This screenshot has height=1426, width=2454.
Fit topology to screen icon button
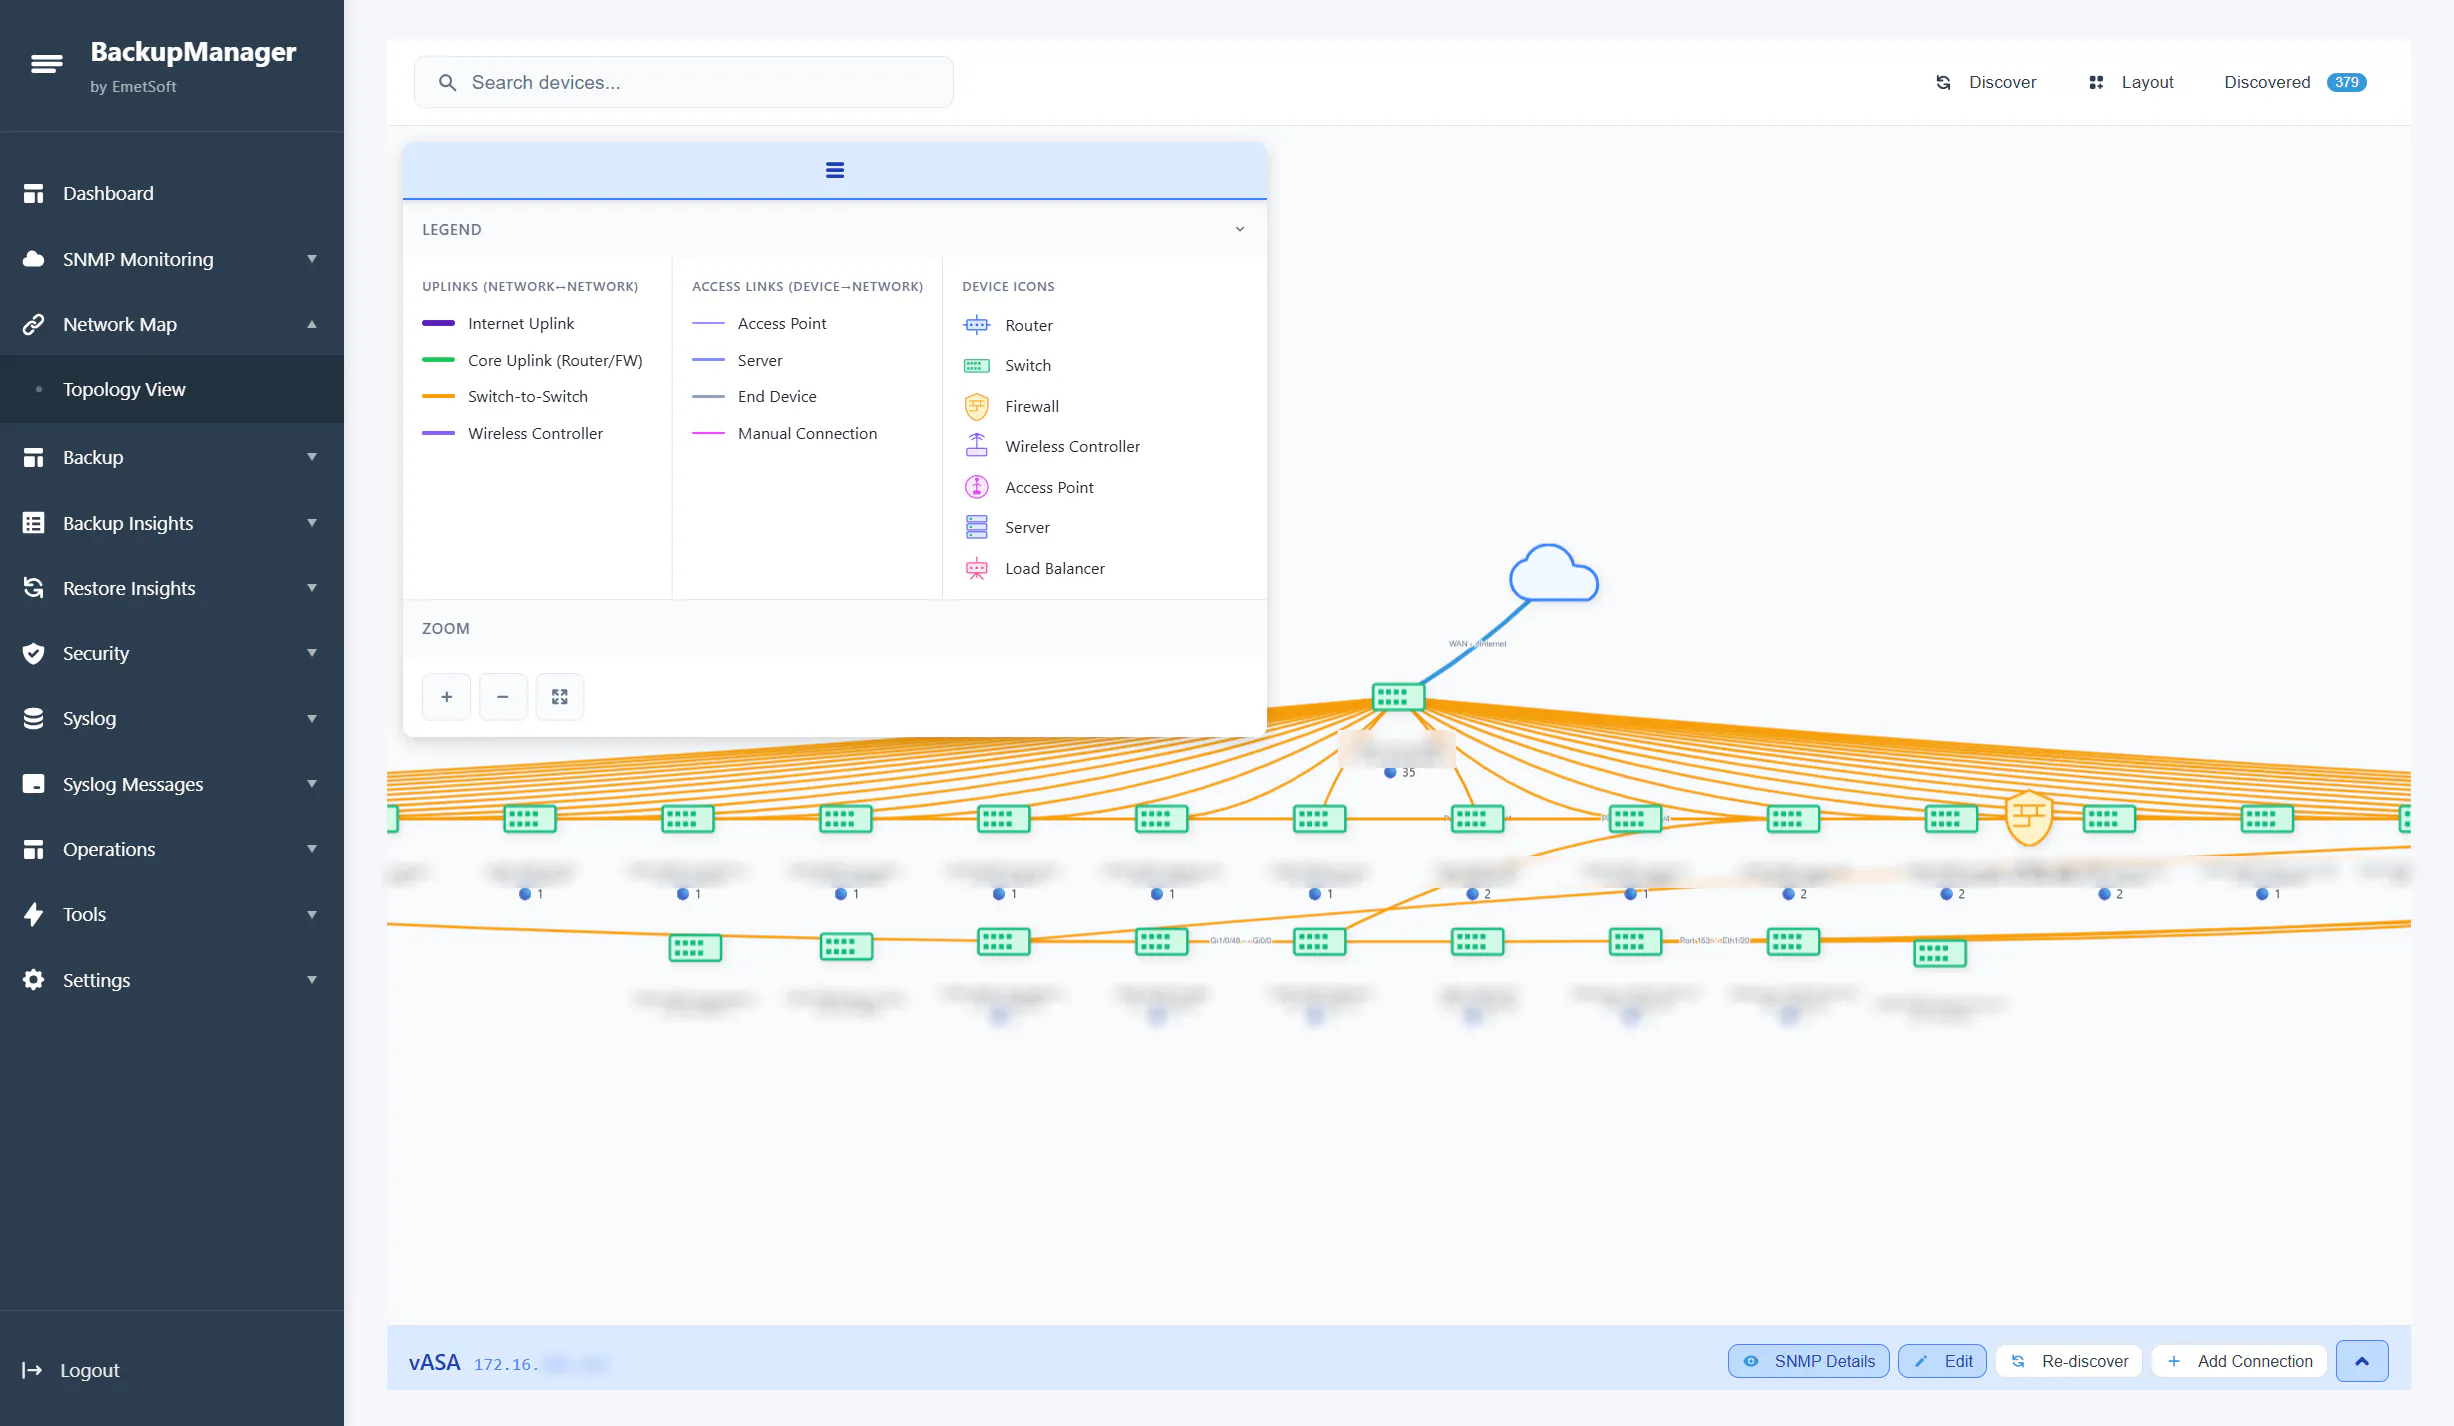click(x=560, y=697)
